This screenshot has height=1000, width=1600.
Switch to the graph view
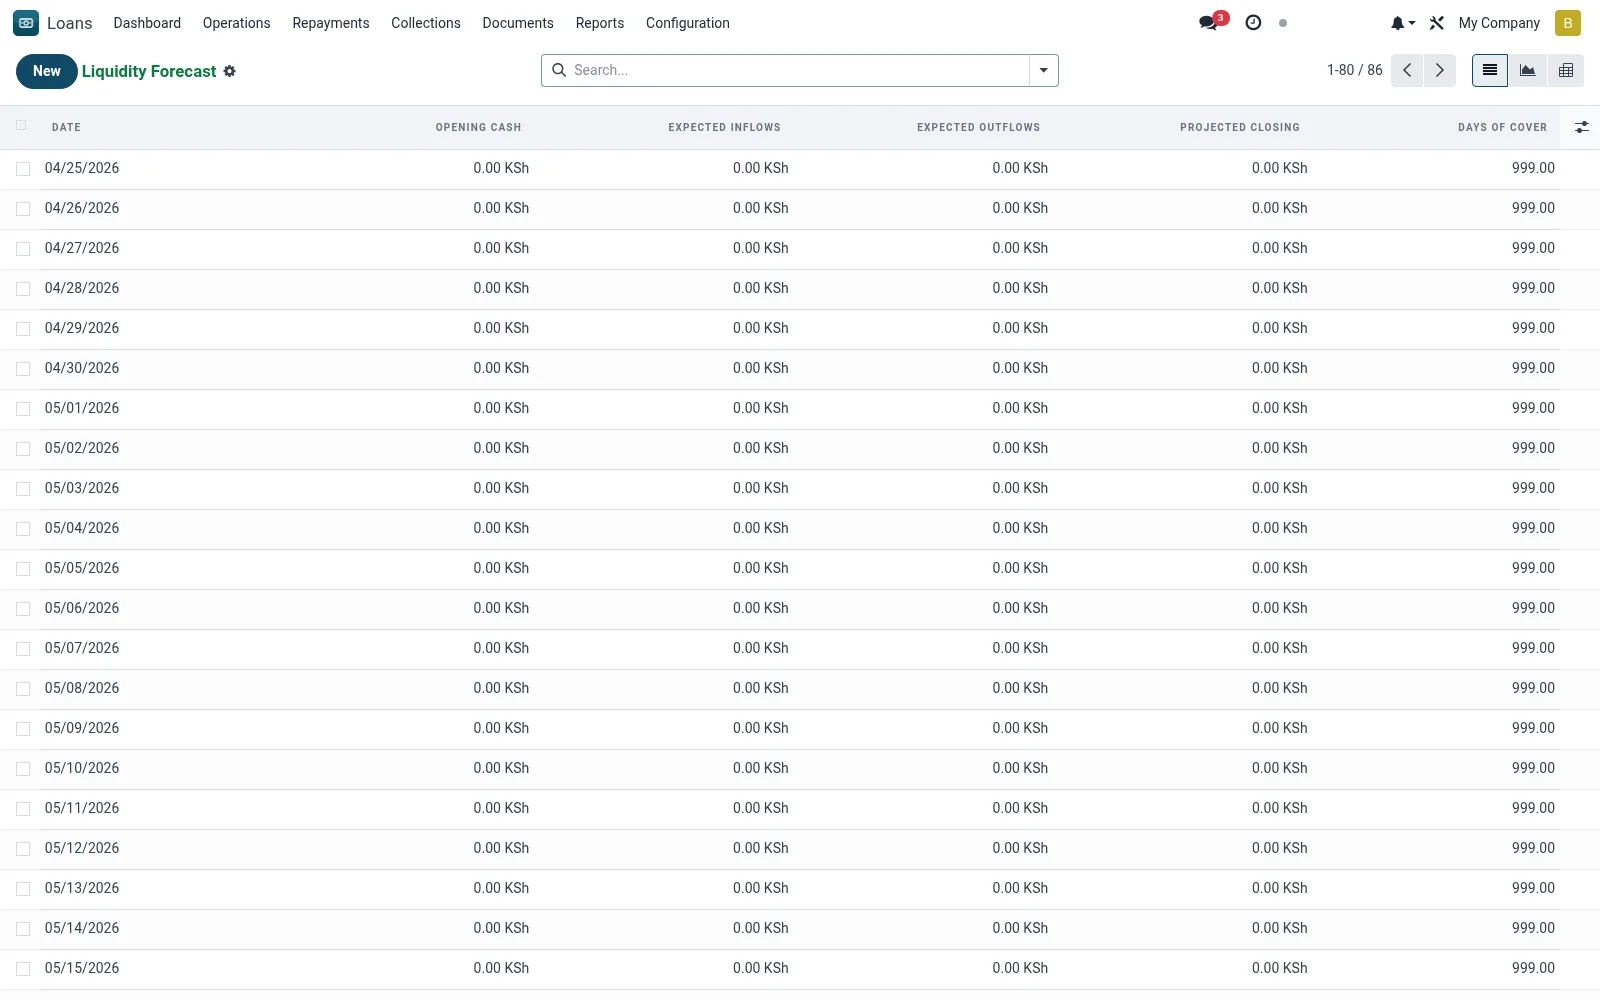tap(1528, 70)
